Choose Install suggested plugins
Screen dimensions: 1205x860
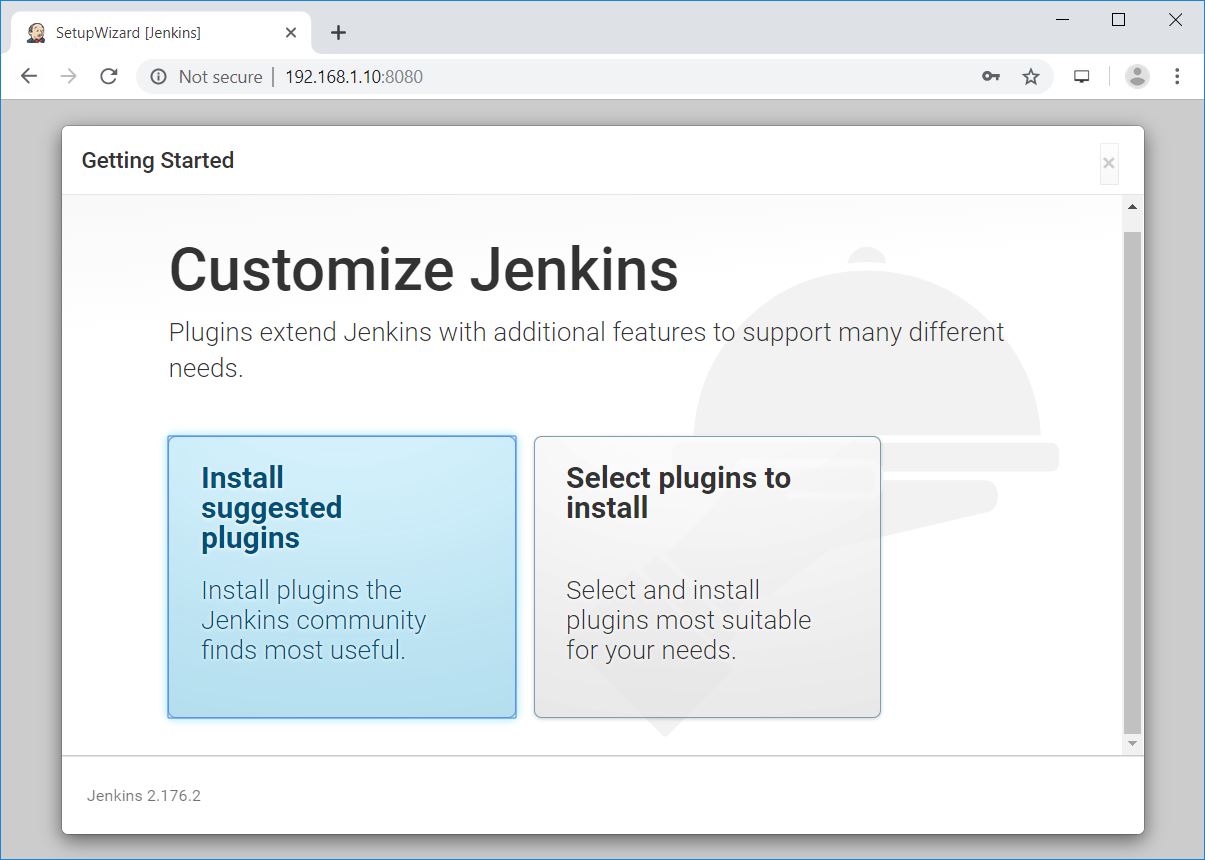click(342, 577)
